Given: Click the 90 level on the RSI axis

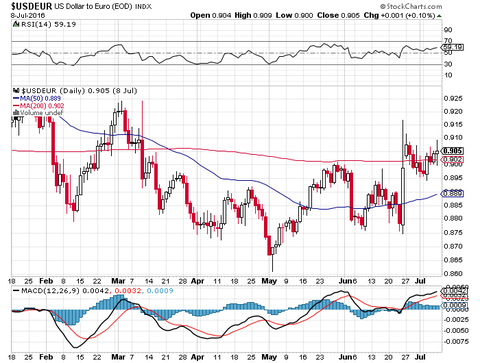Looking at the screenshot, I should pyautogui.click(x=448, y=30).
